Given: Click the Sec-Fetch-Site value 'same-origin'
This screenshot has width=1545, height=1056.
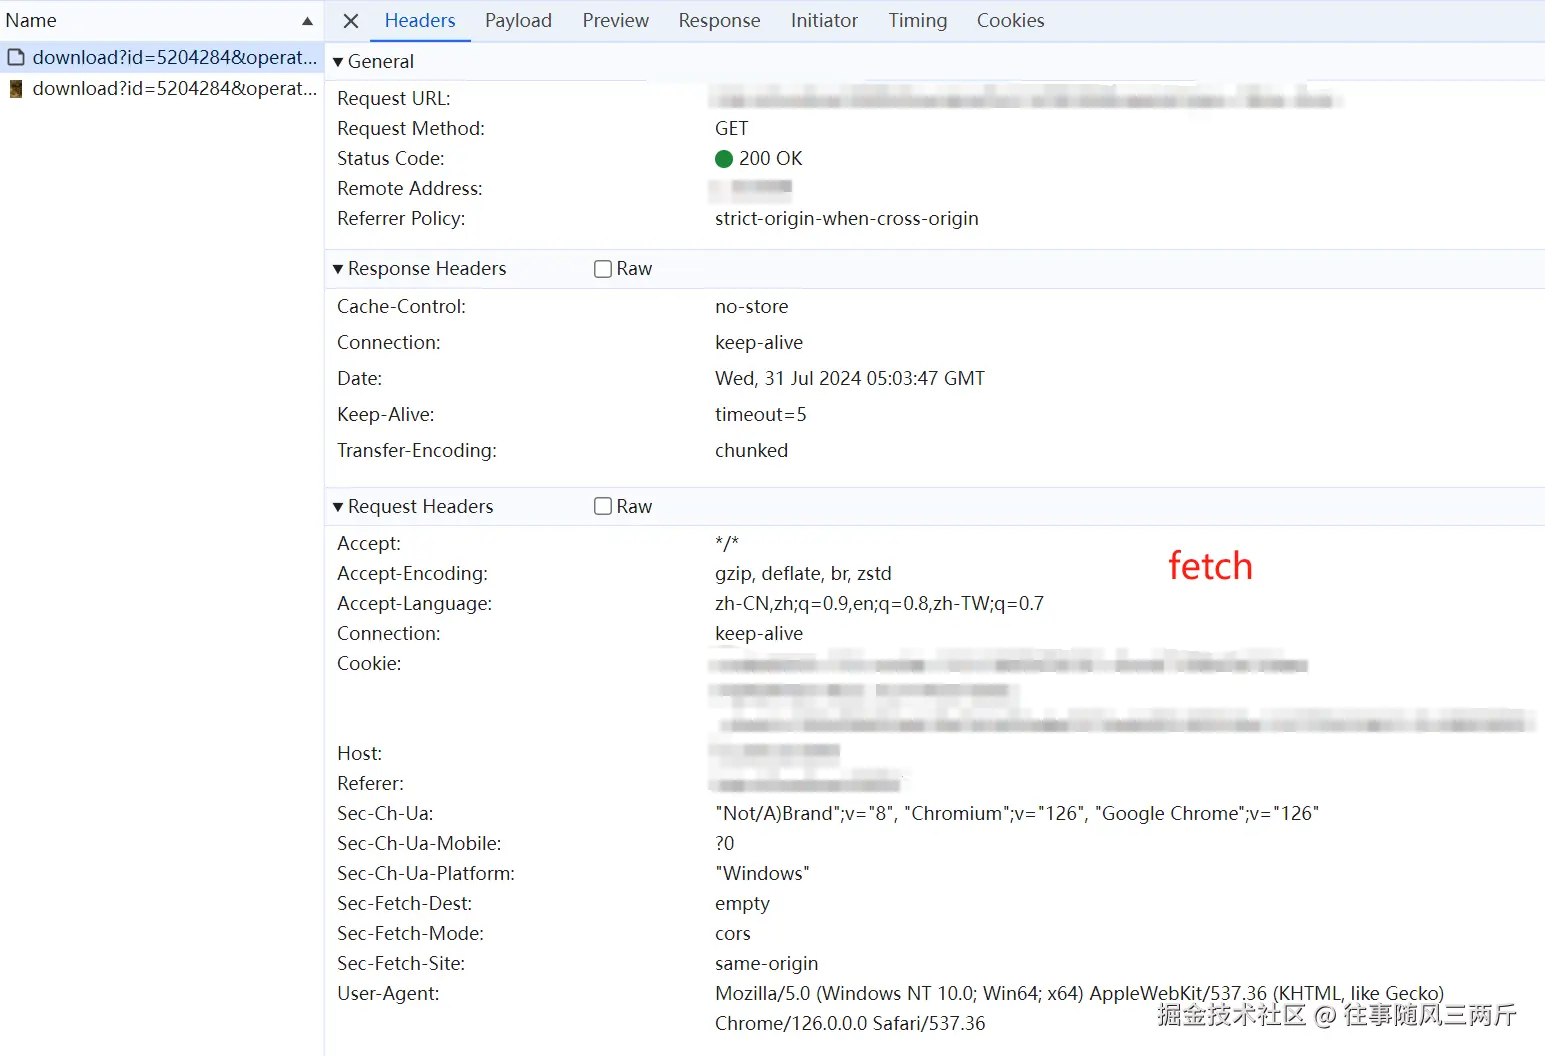Looking at the screenshot, I should pyautogui.click(x=766, y=963).
